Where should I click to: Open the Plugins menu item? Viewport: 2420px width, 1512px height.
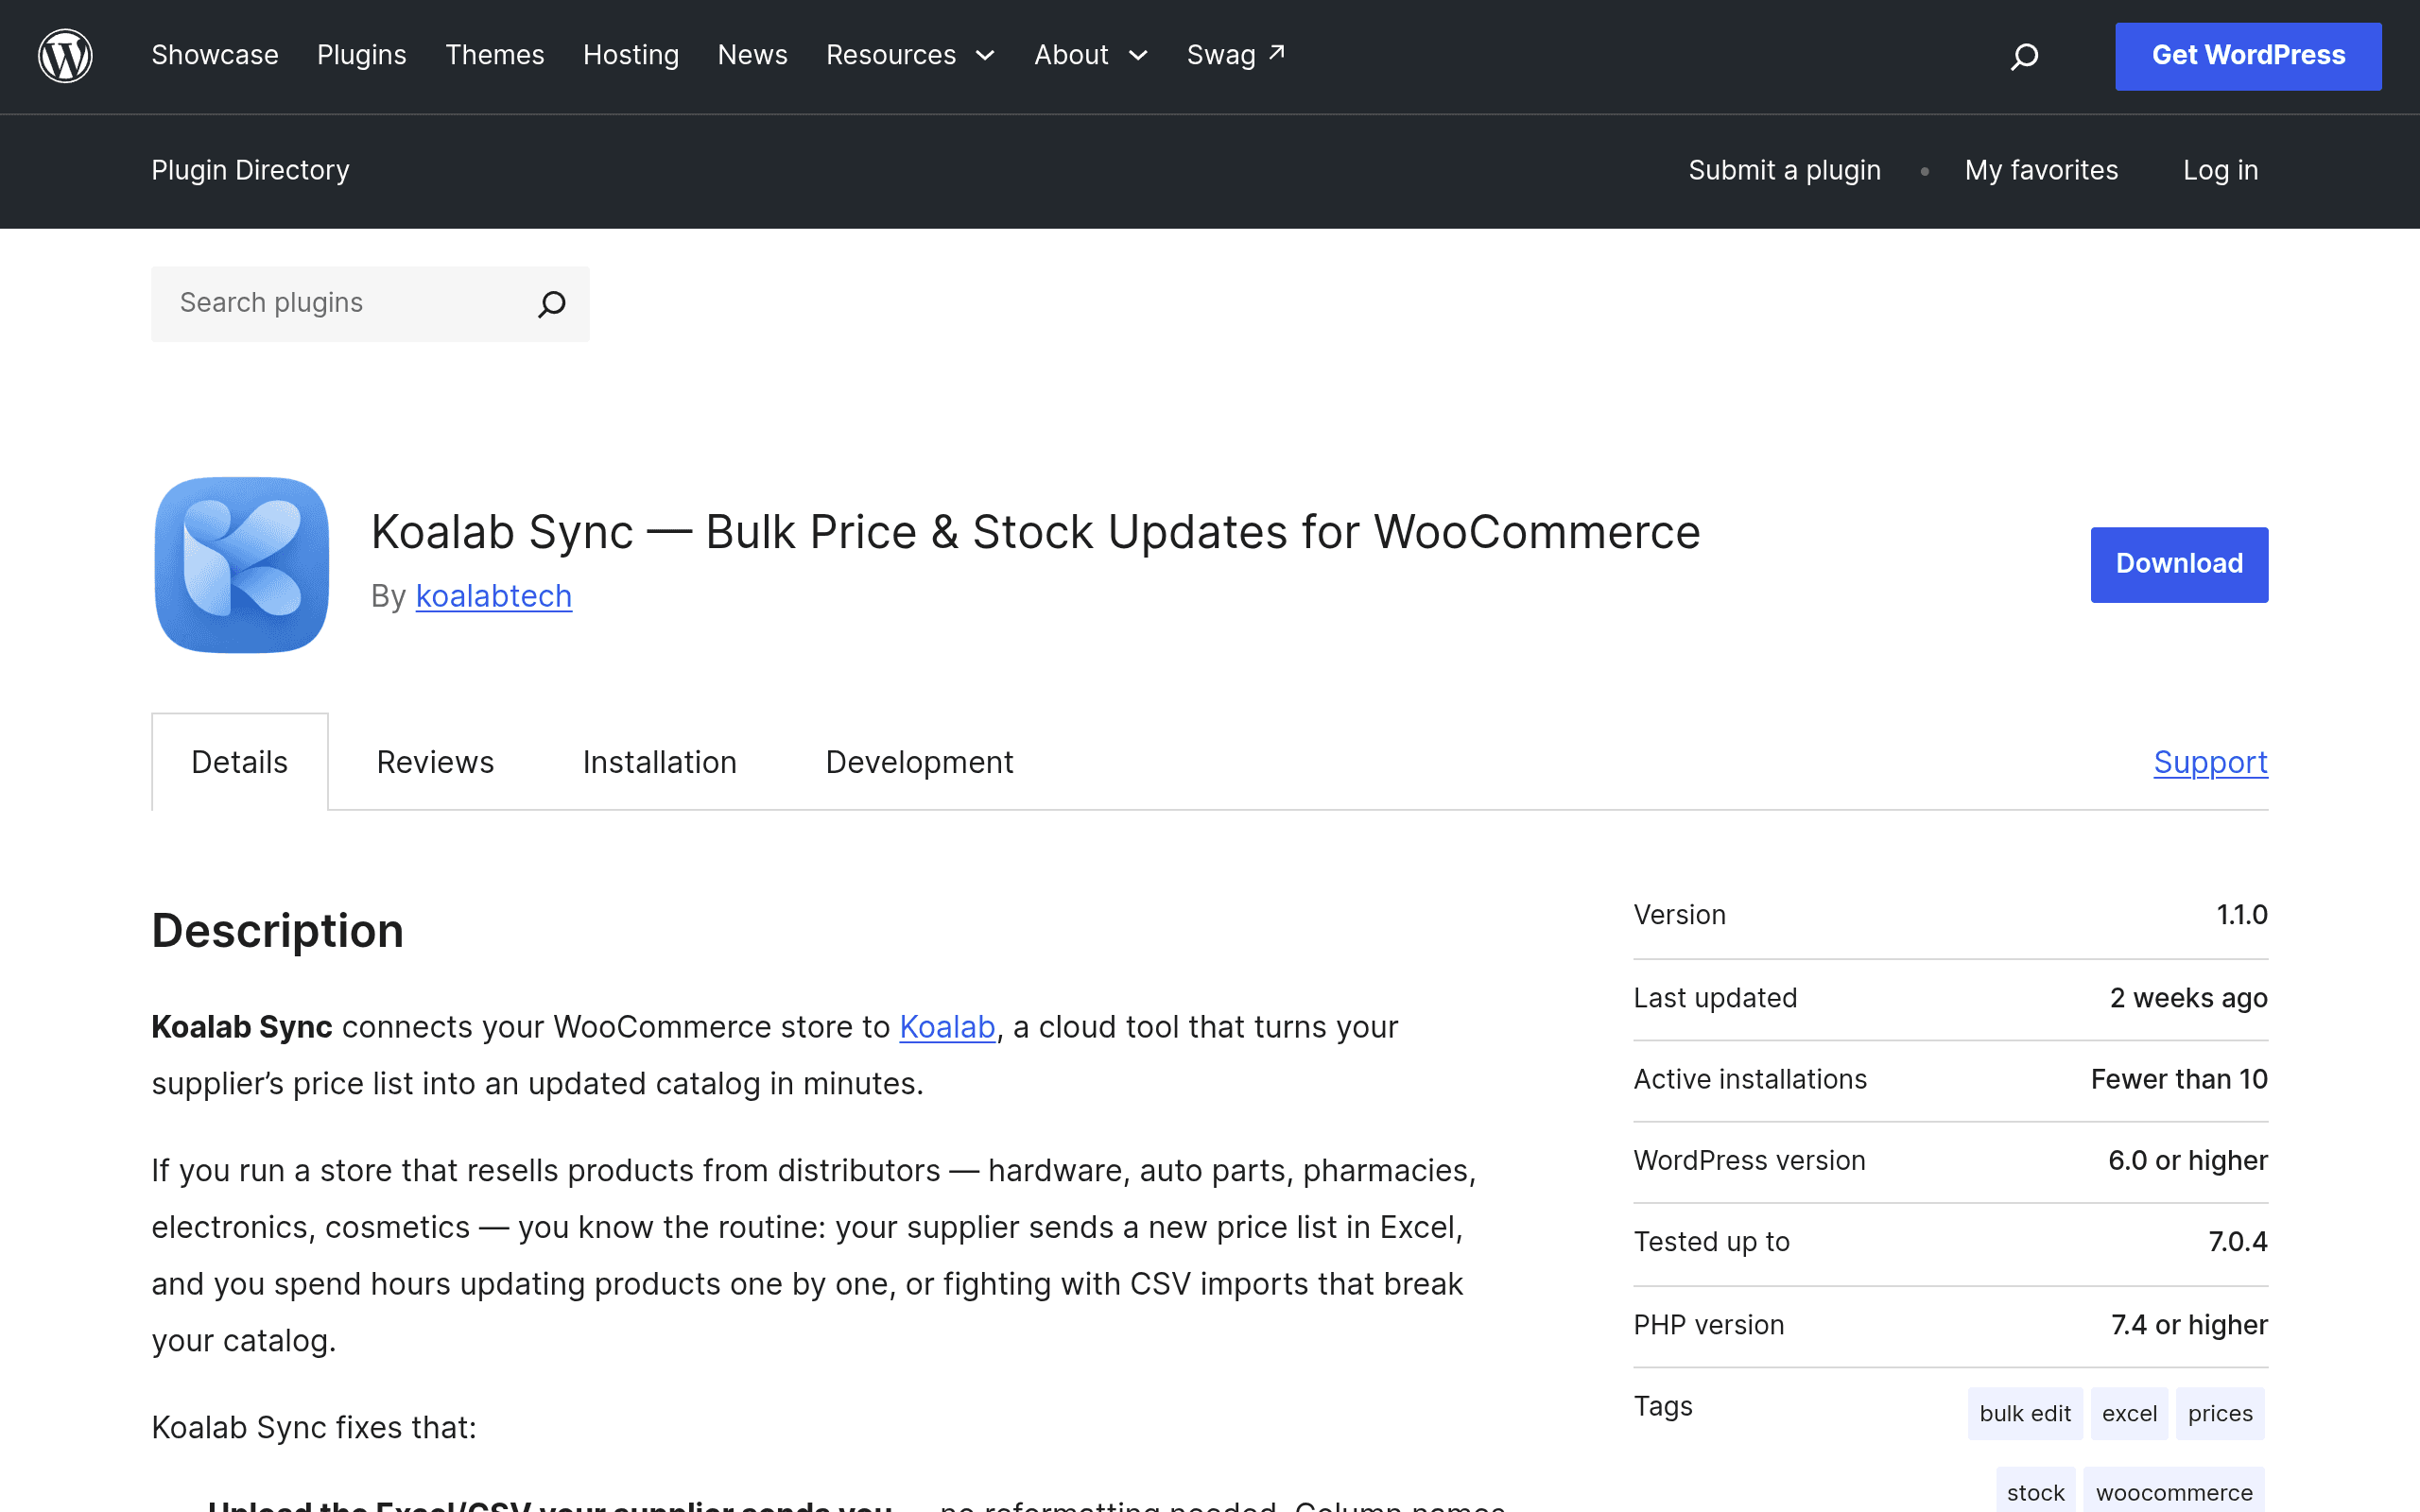362,55
